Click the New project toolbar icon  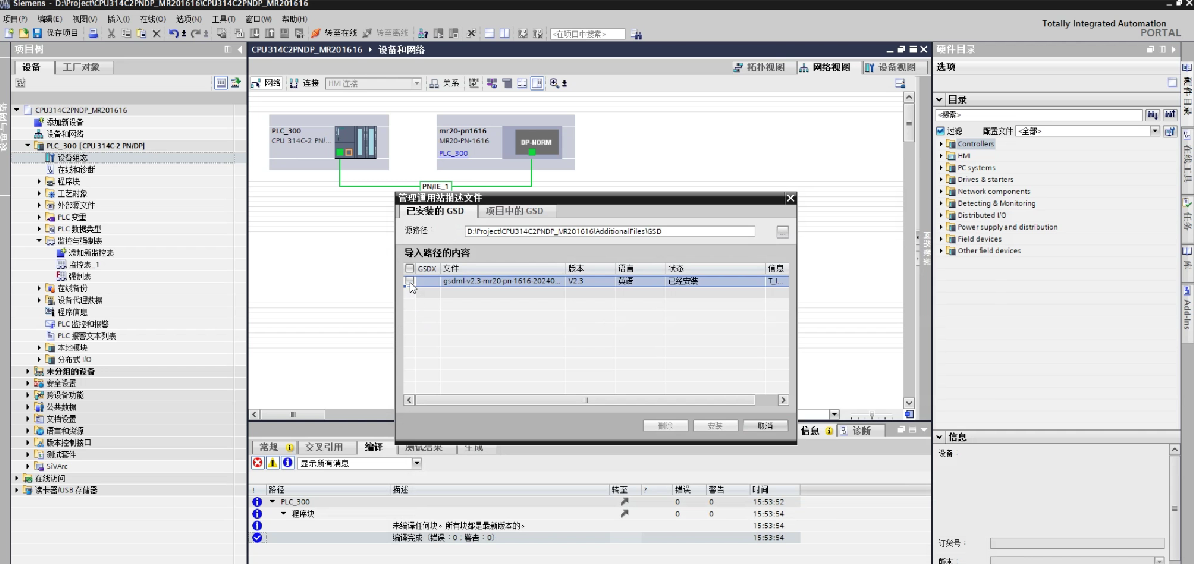10,33
